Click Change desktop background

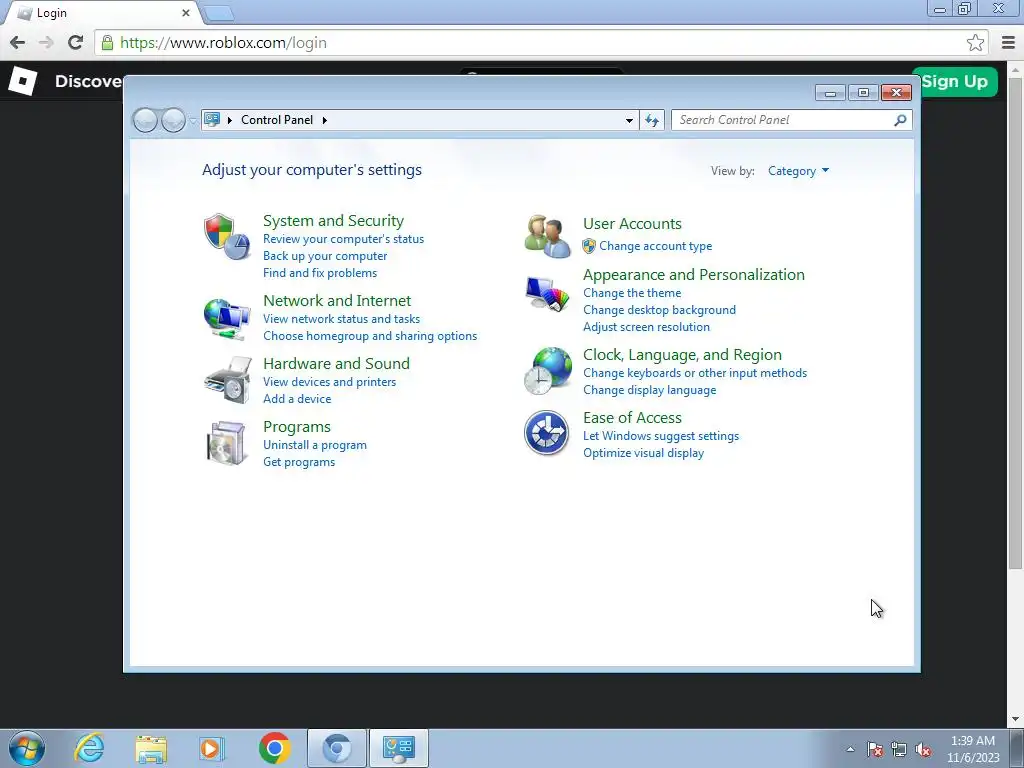(x=660, y=310)
